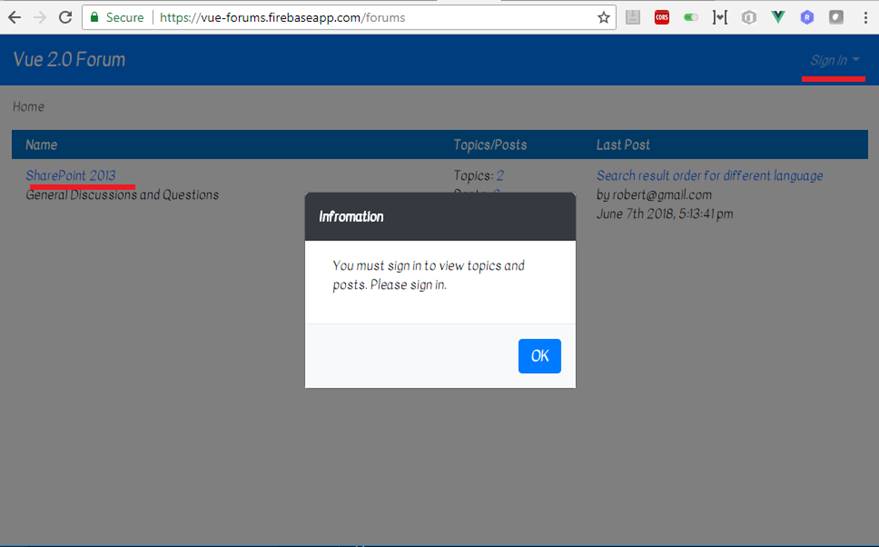Open the bracket-styled extension icon
This screenshot has width=879, height=547.
(720, 17)
